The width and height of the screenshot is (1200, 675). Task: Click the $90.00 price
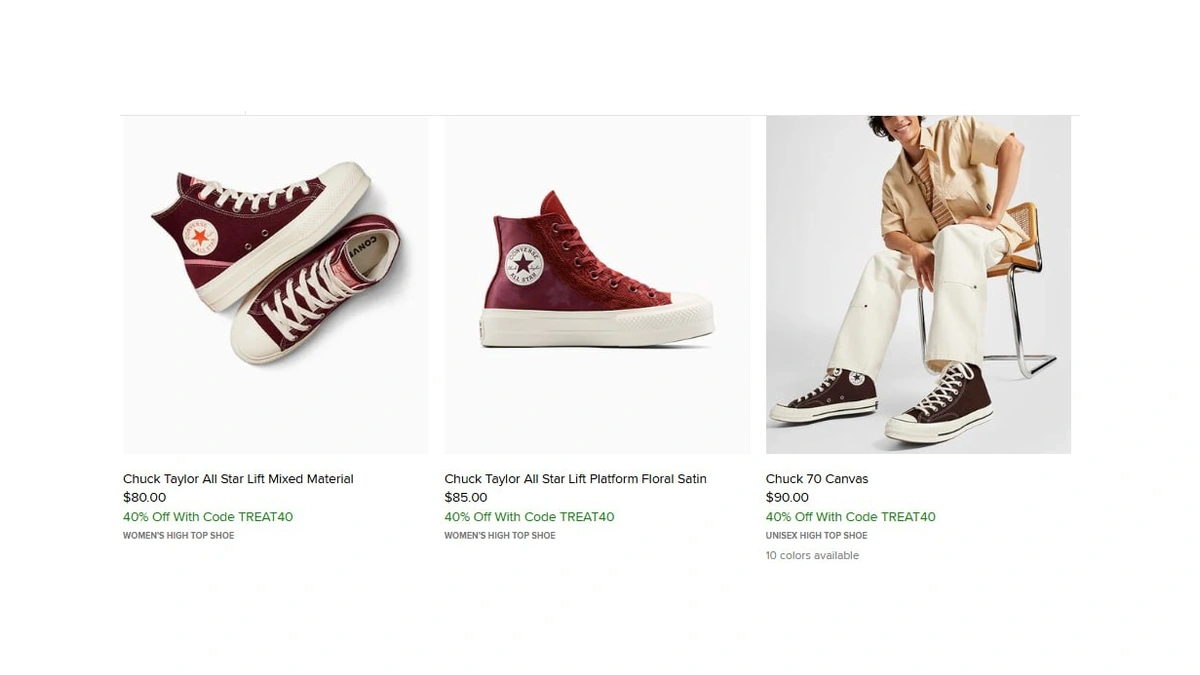point(787,498)
